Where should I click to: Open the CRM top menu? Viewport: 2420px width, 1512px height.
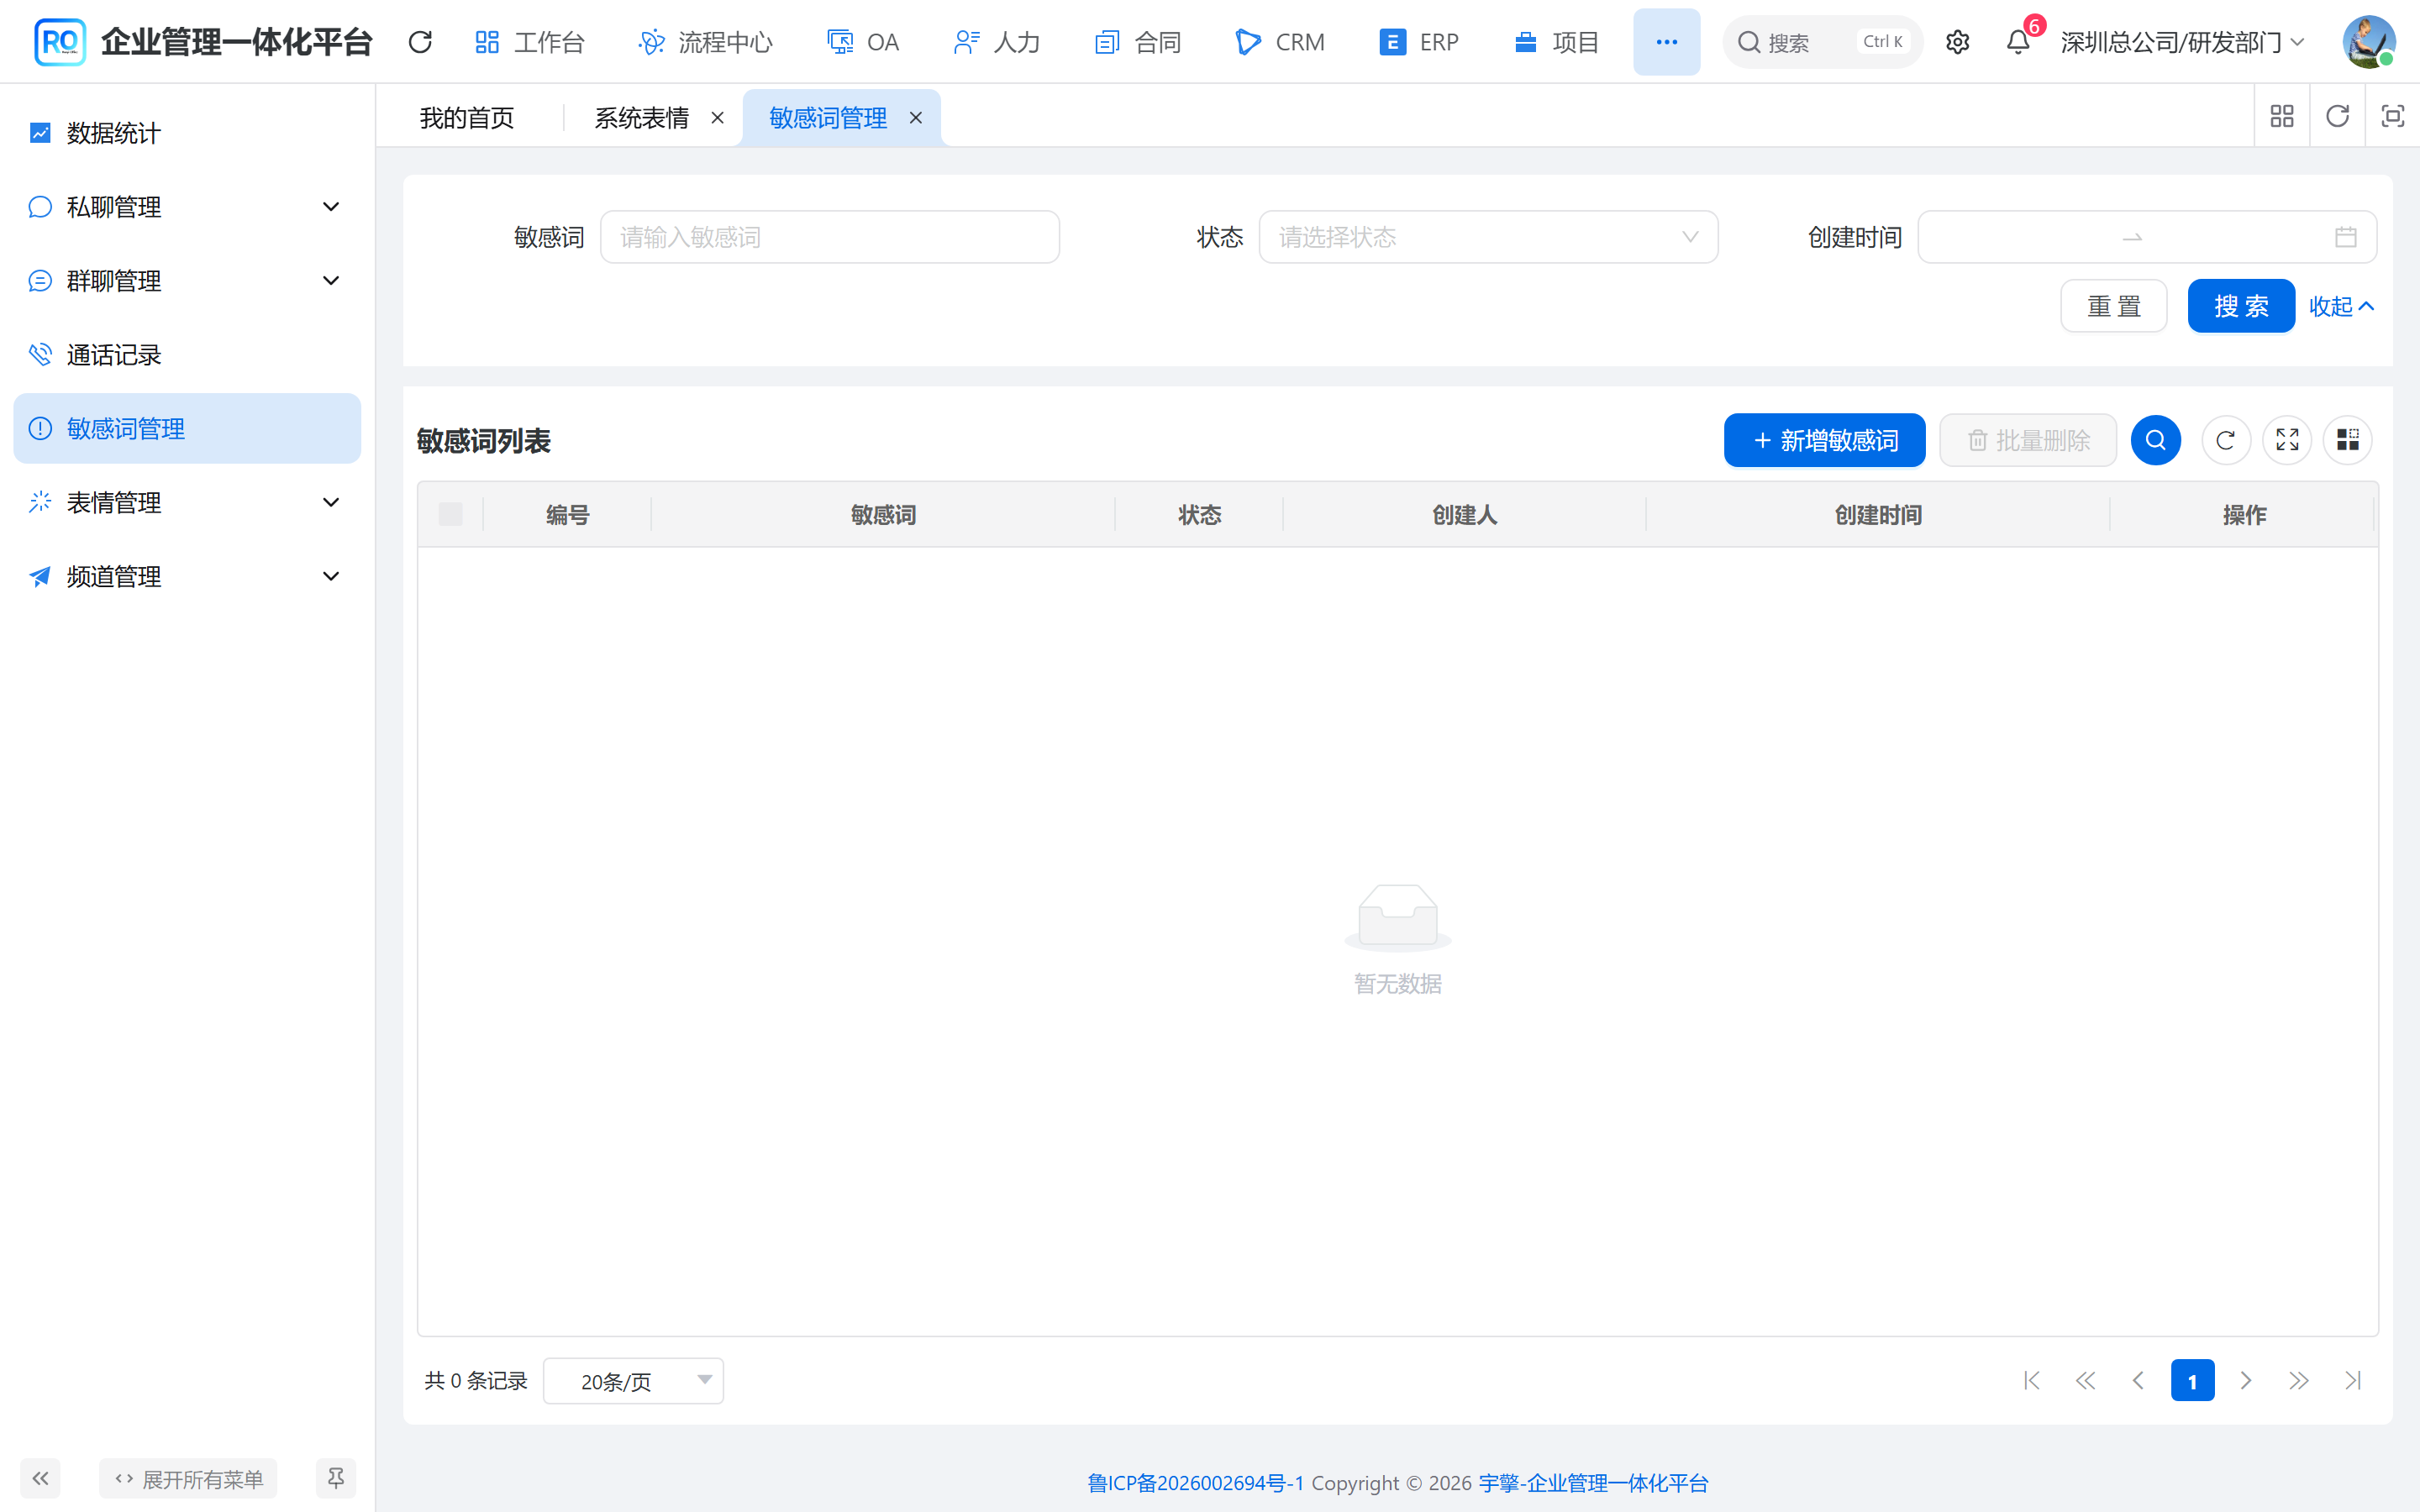[x=1279, y=42]
